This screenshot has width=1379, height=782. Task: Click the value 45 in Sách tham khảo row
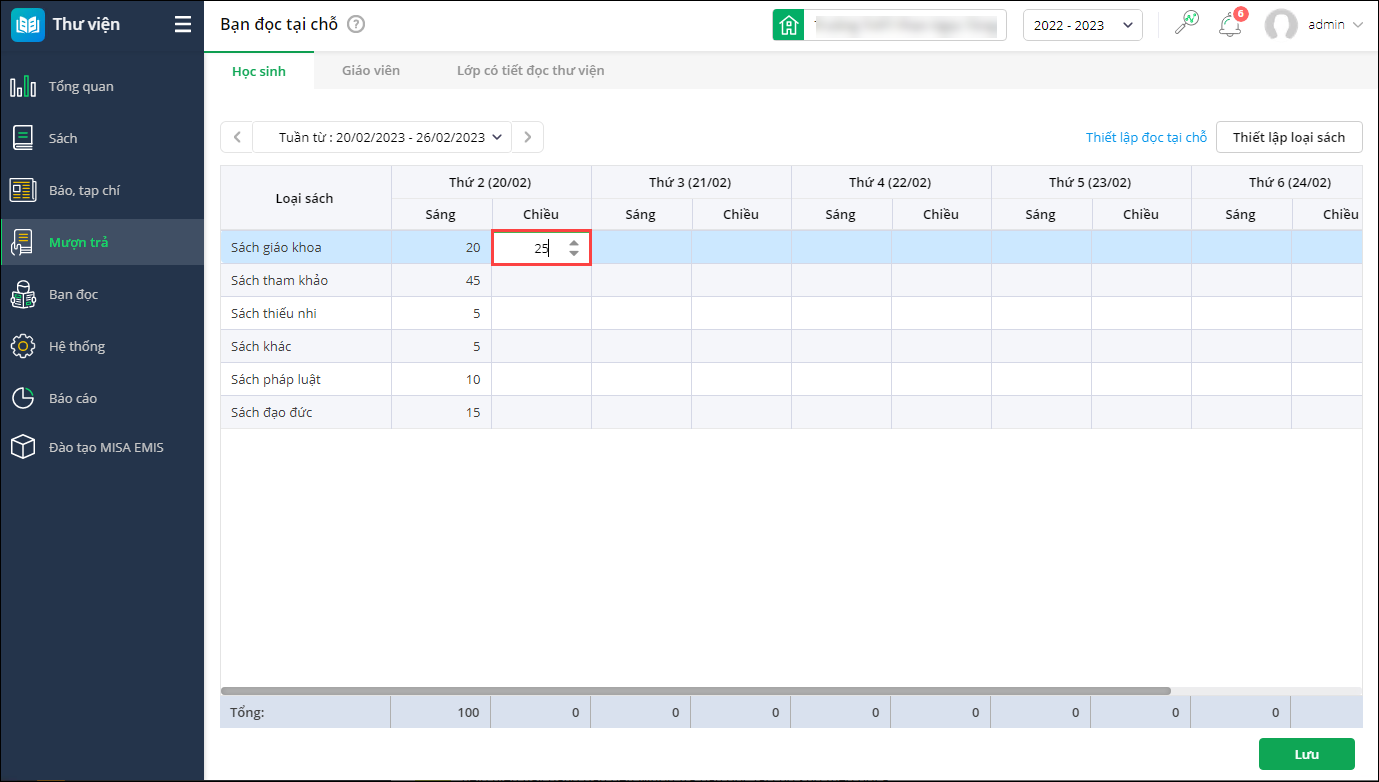pos(473,281)
